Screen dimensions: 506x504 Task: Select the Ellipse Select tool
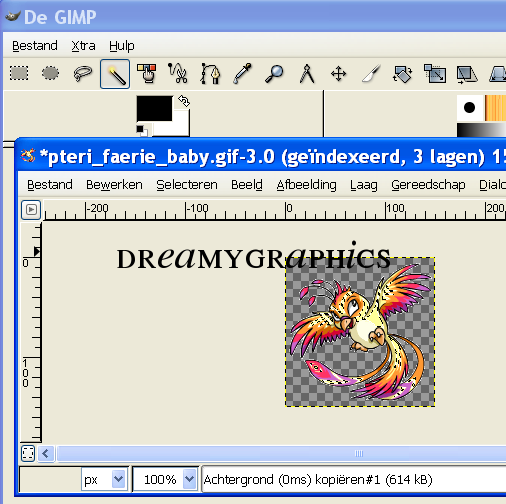[x=51, y=73]
